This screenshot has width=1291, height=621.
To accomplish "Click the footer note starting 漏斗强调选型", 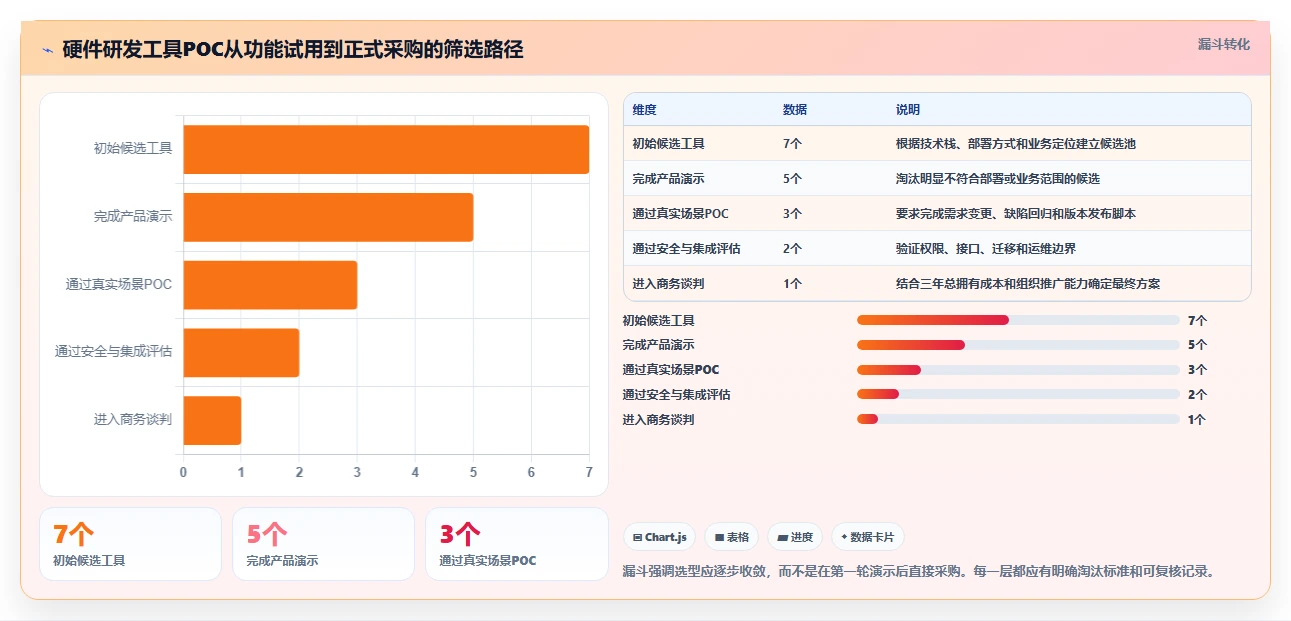I will pos(920,572).
